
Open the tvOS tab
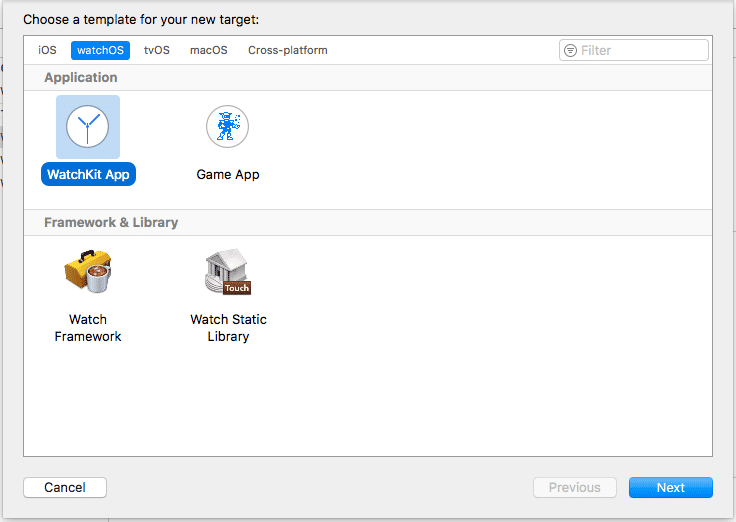[x=157, y=50]
